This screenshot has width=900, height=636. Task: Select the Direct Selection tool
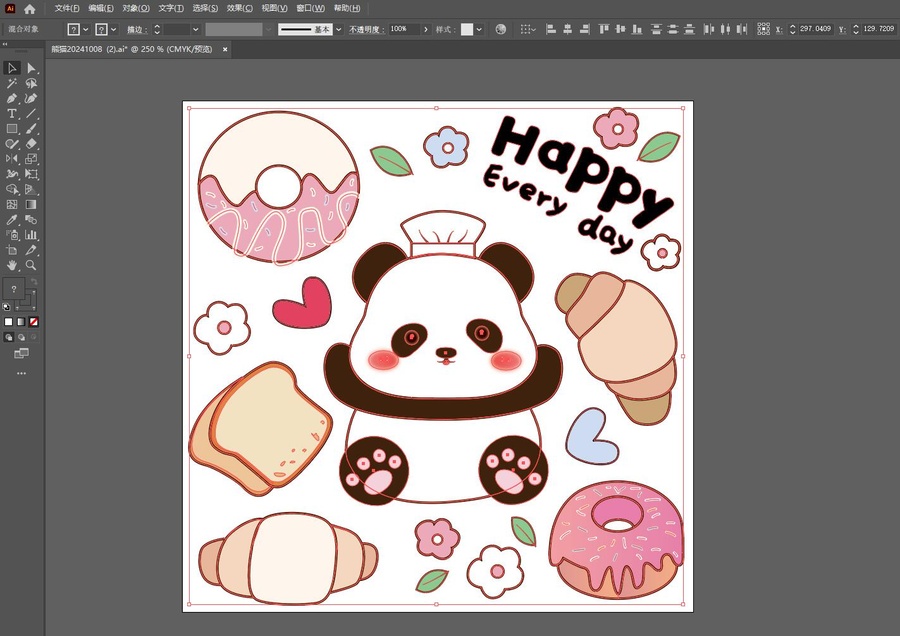click(32, 68)
